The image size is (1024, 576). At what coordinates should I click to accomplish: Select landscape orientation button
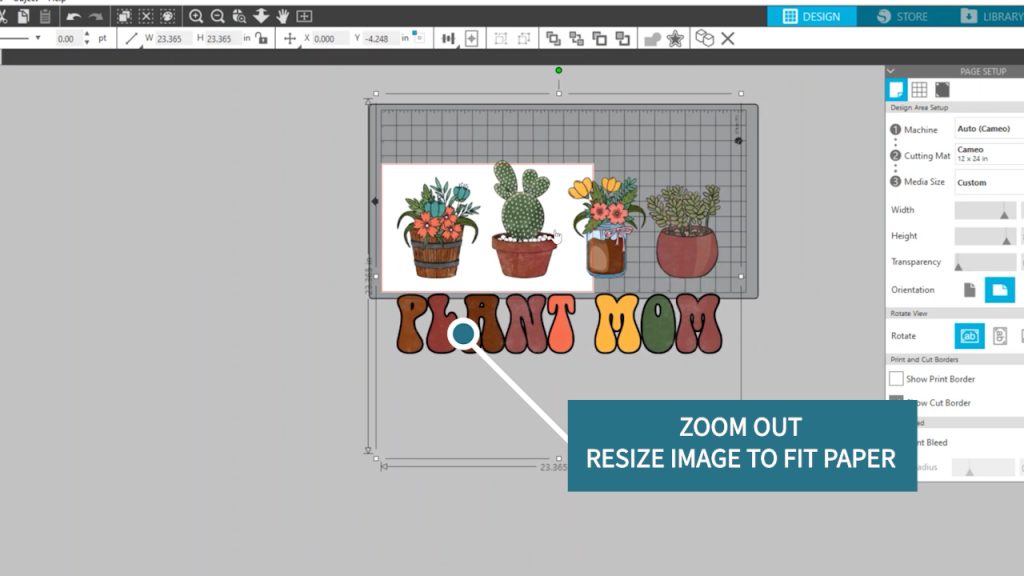point(999,290)
